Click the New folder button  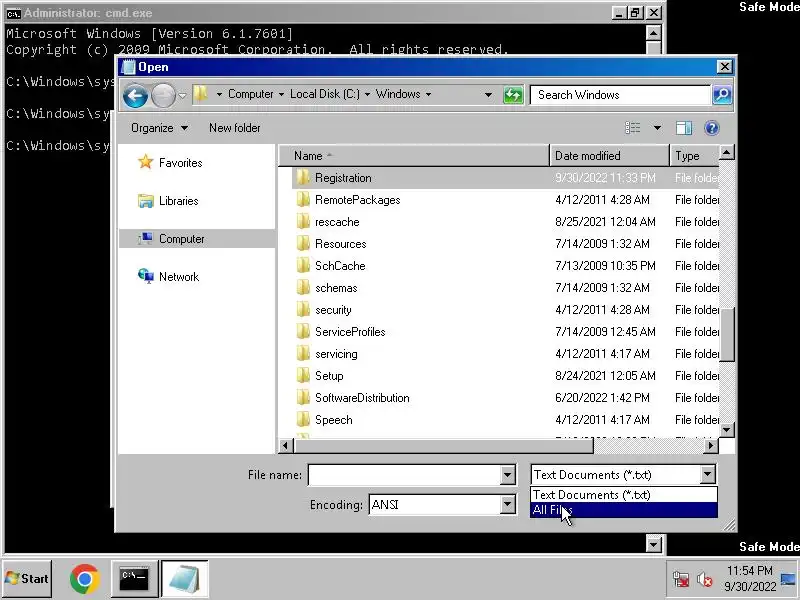coord(235,128)
